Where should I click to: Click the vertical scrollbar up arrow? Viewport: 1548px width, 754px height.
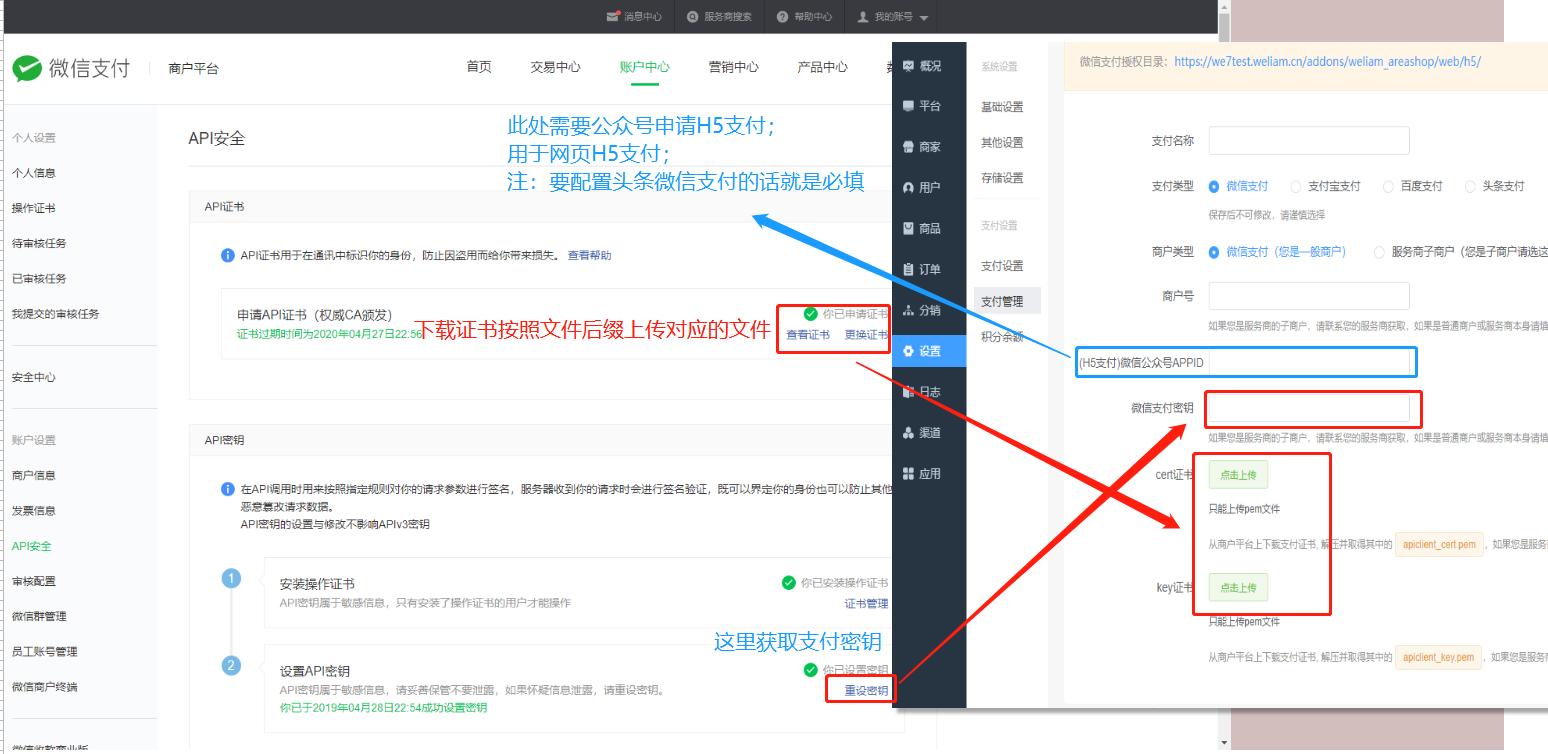pyautogui.click(x=1224, y=7)
